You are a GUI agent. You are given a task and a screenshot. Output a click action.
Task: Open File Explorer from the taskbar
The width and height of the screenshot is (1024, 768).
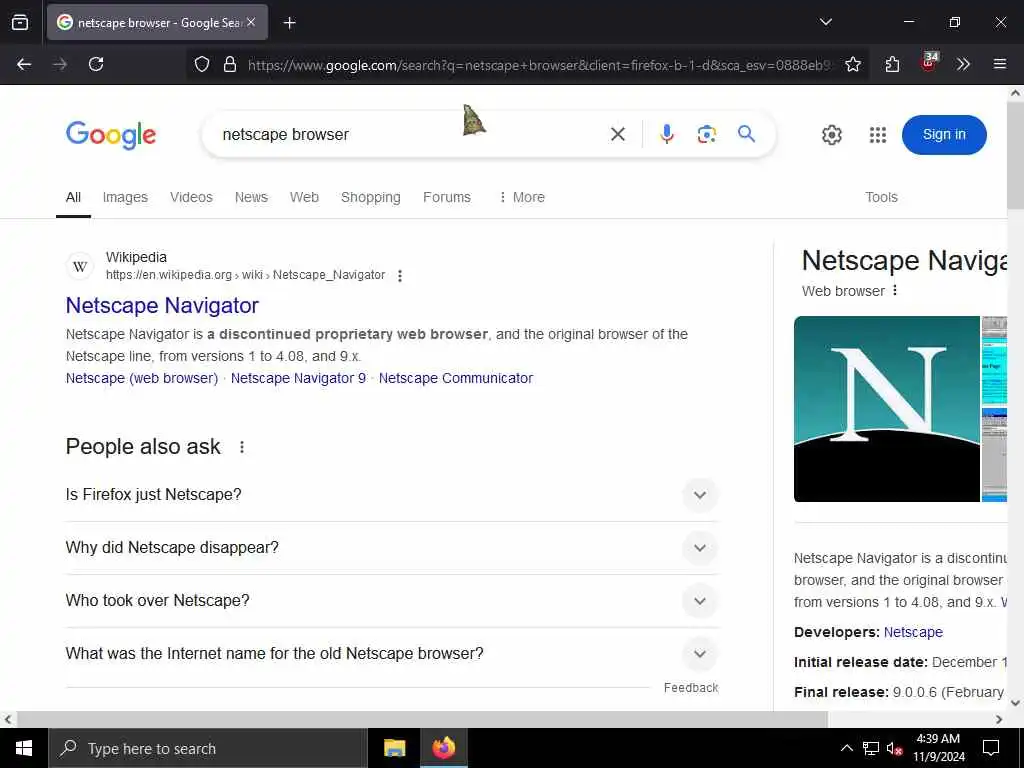[x=394, y=748]
